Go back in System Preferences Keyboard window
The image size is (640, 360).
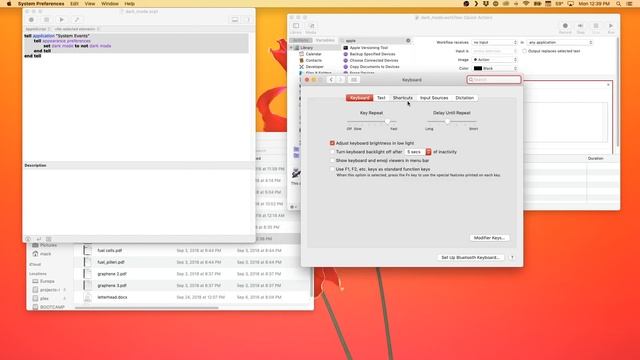[x=331, y=80]
